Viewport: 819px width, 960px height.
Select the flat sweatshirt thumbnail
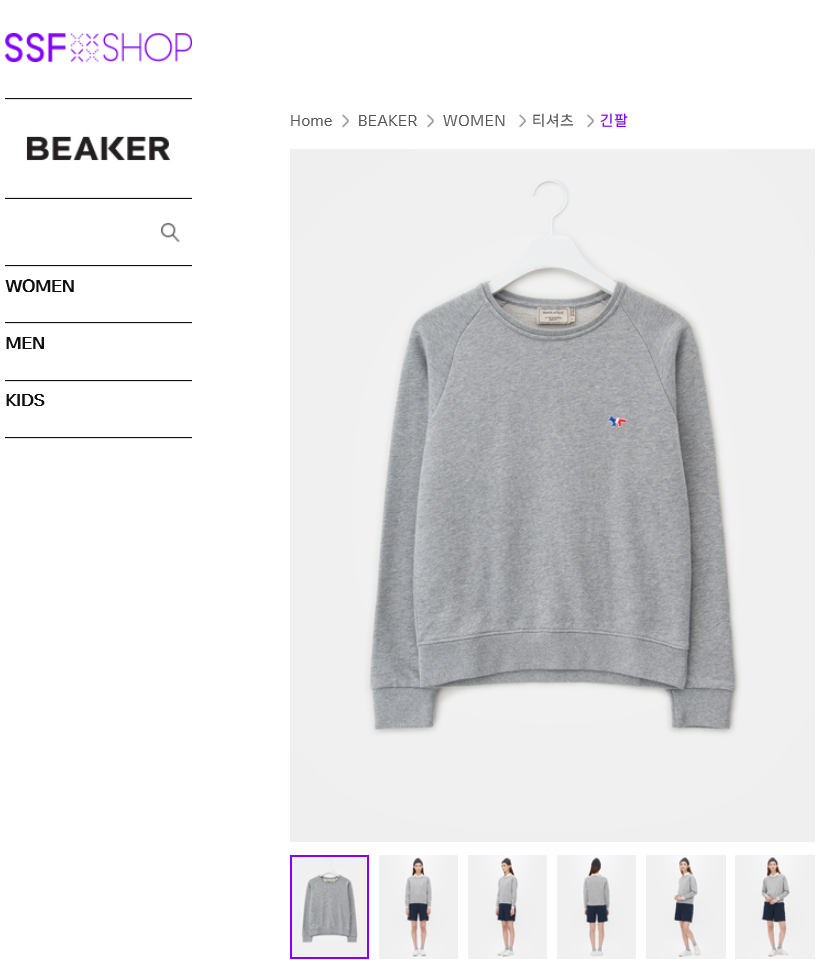click(329, 907)
